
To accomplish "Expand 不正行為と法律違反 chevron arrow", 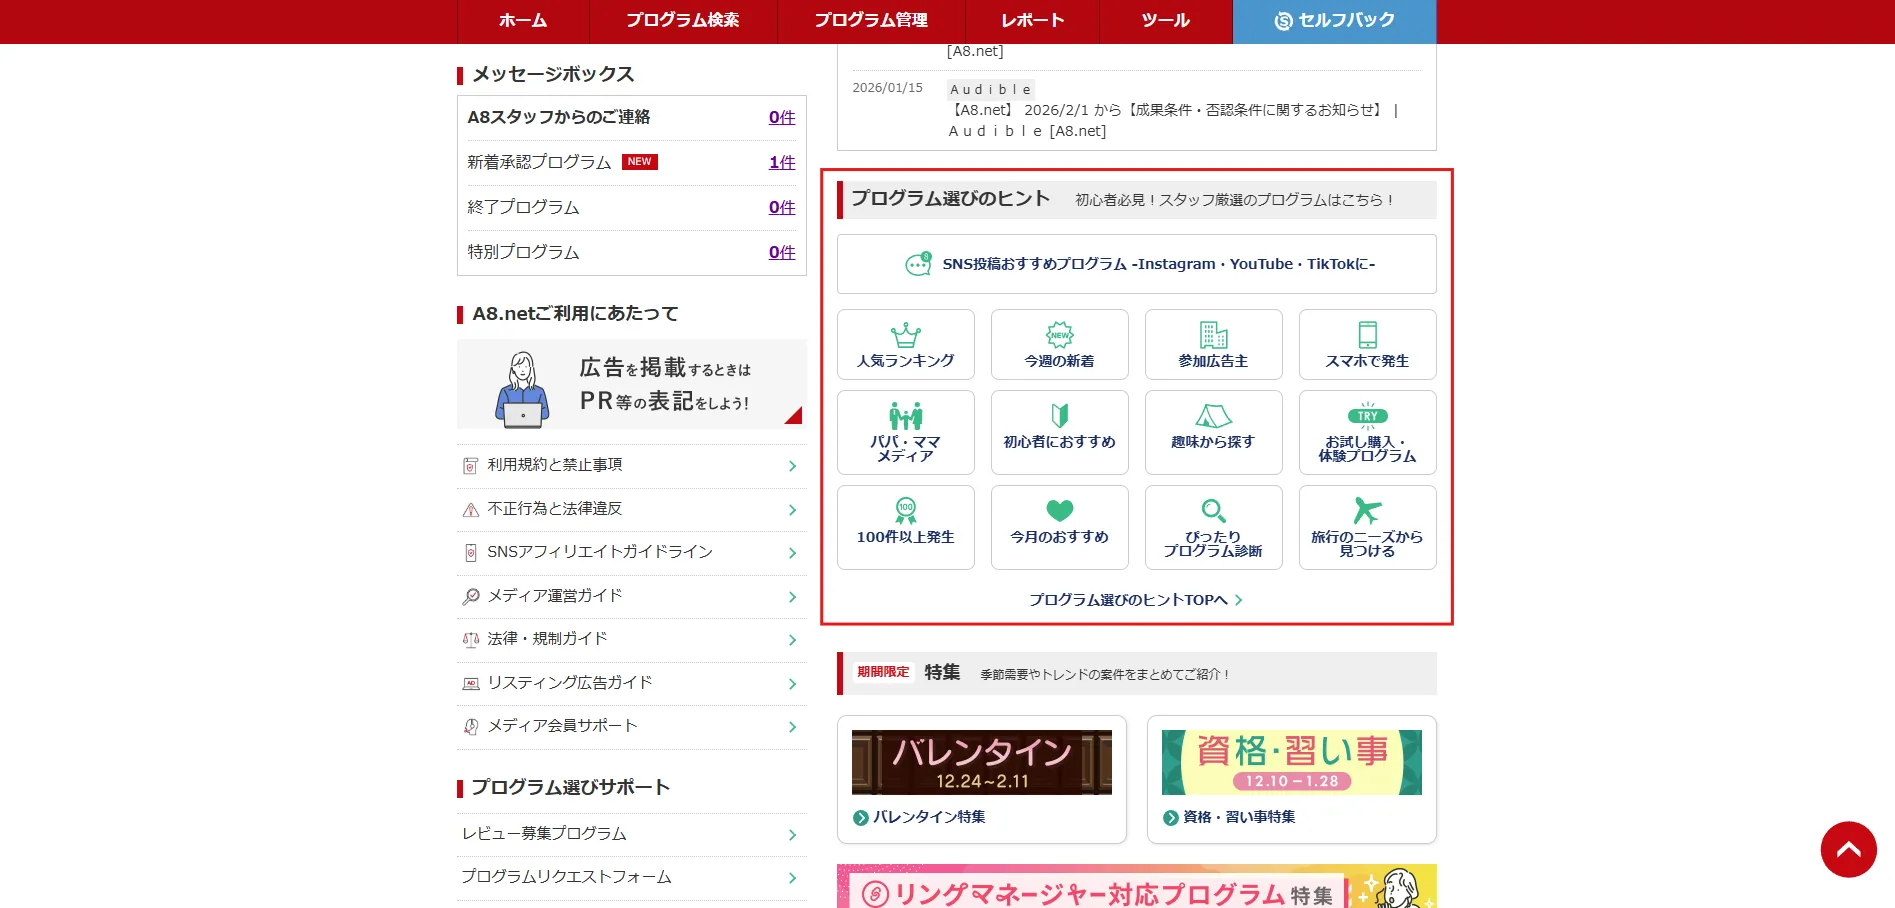I will pos(792,510).
